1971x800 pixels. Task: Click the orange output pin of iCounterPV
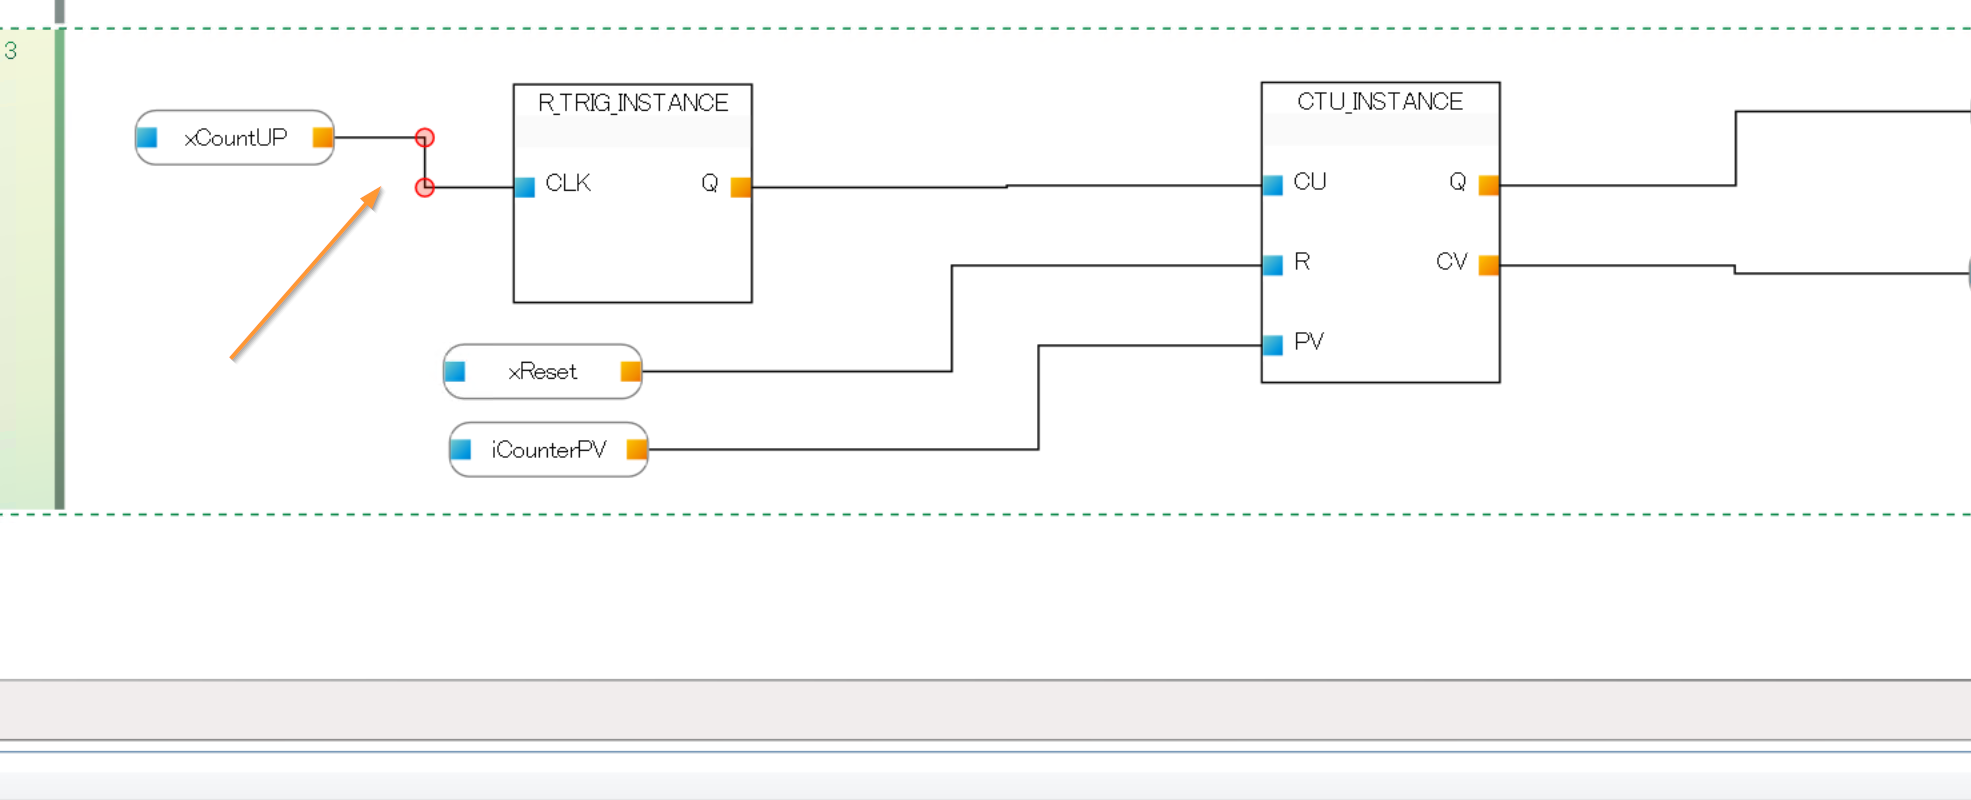tap(636, 450)
